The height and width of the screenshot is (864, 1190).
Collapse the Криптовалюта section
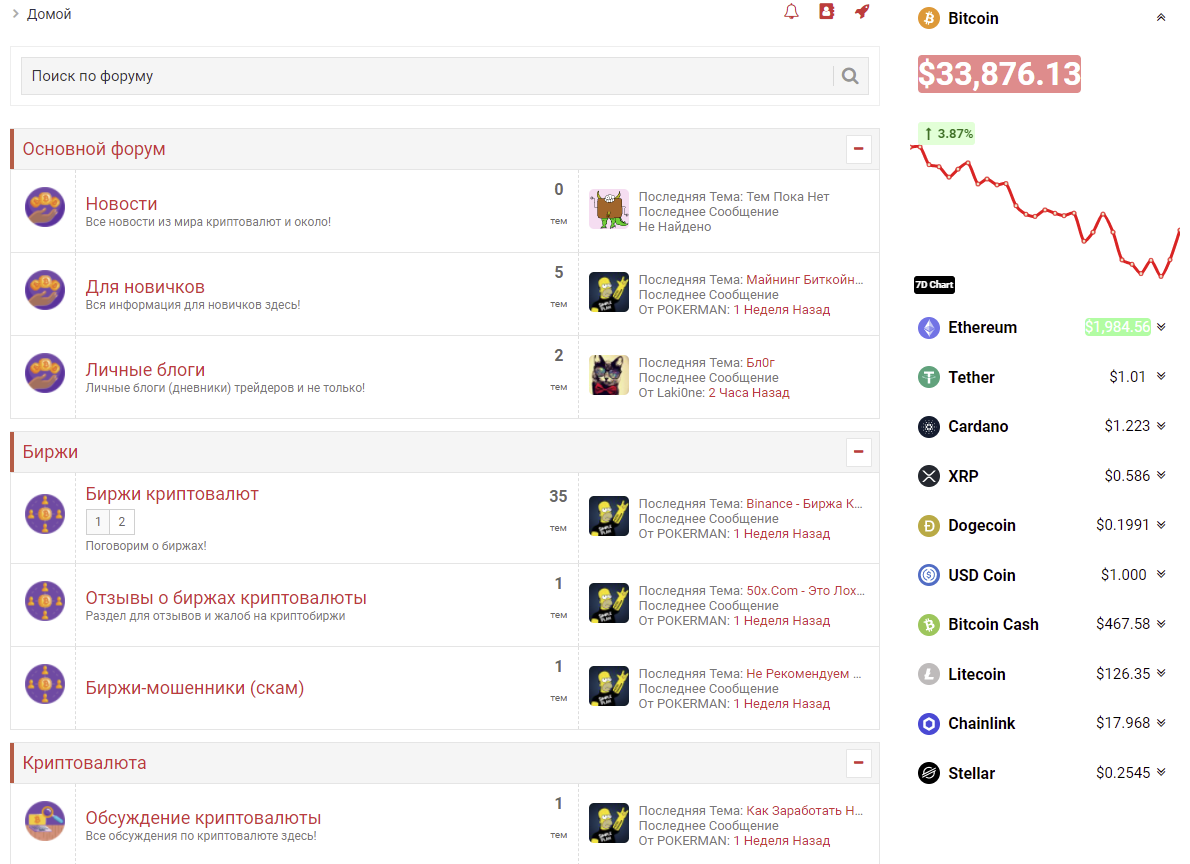[858, 763]
